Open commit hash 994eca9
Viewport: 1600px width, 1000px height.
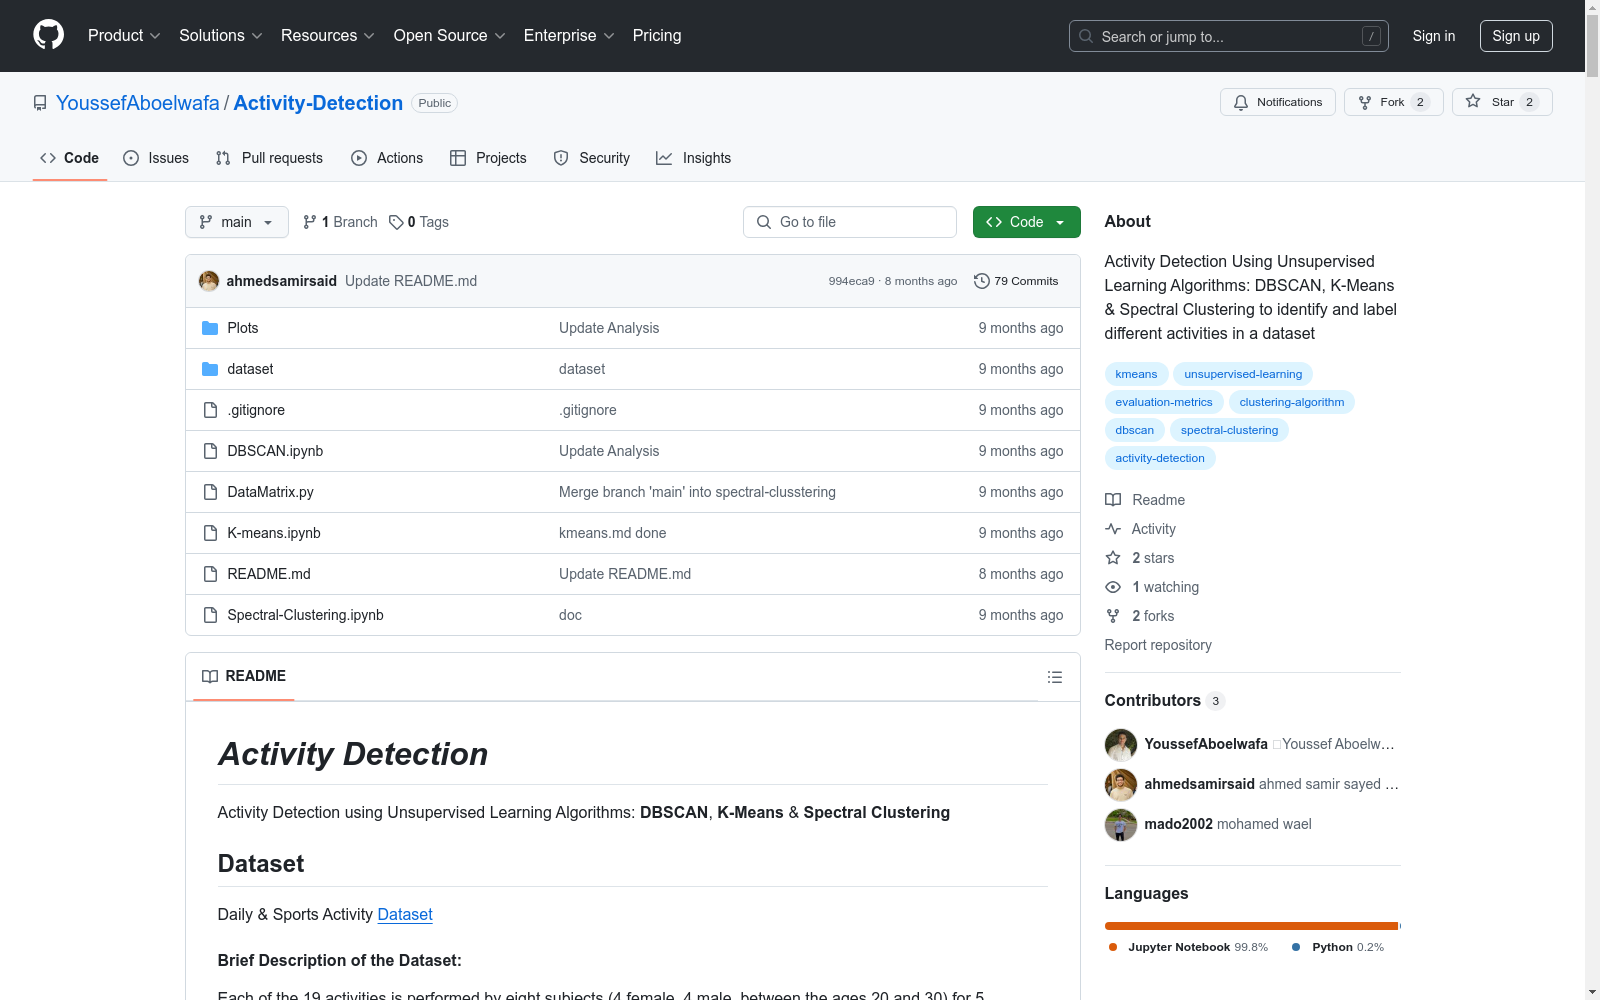(851, 281)
